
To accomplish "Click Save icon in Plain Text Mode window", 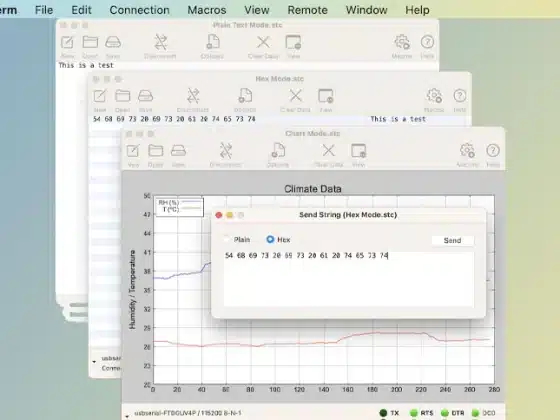I will (113, 42).
